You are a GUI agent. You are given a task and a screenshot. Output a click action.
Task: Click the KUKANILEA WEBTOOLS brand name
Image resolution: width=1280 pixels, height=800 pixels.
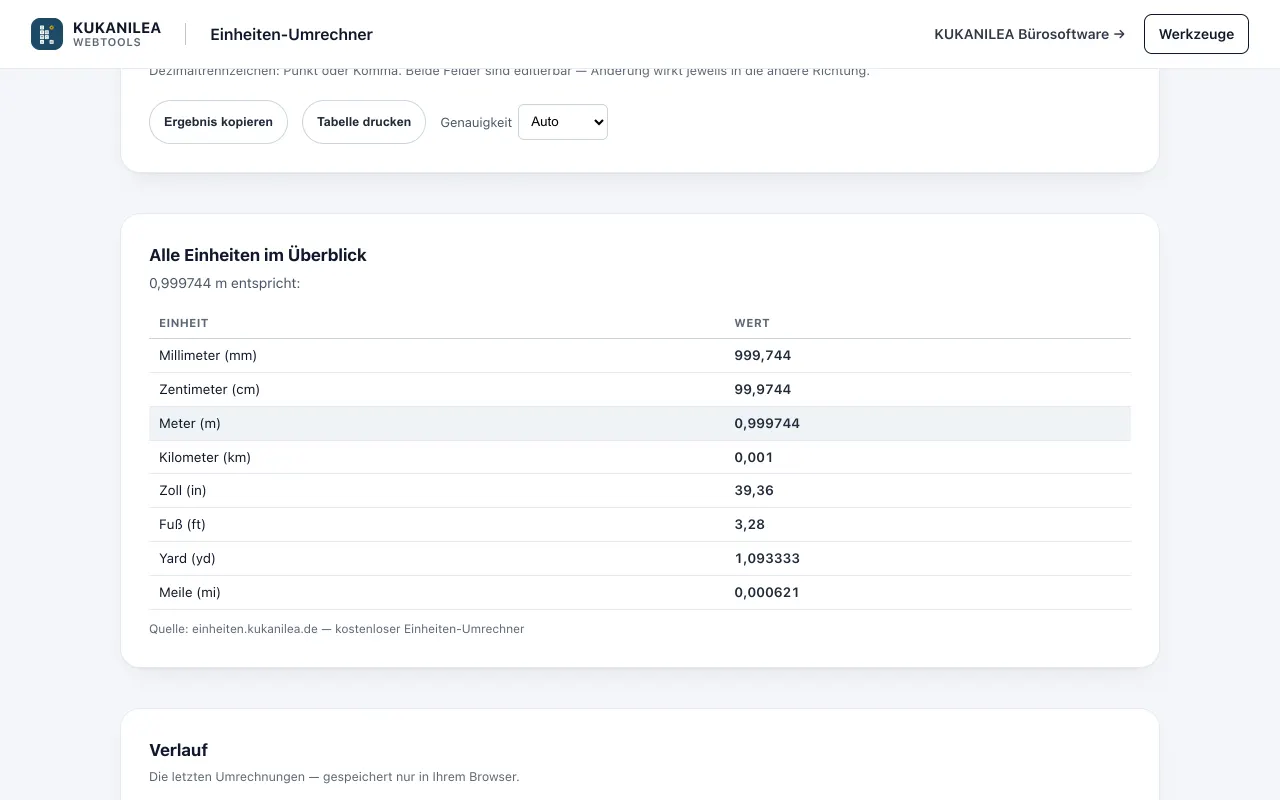pyautogui.click(x=117, y=34)
